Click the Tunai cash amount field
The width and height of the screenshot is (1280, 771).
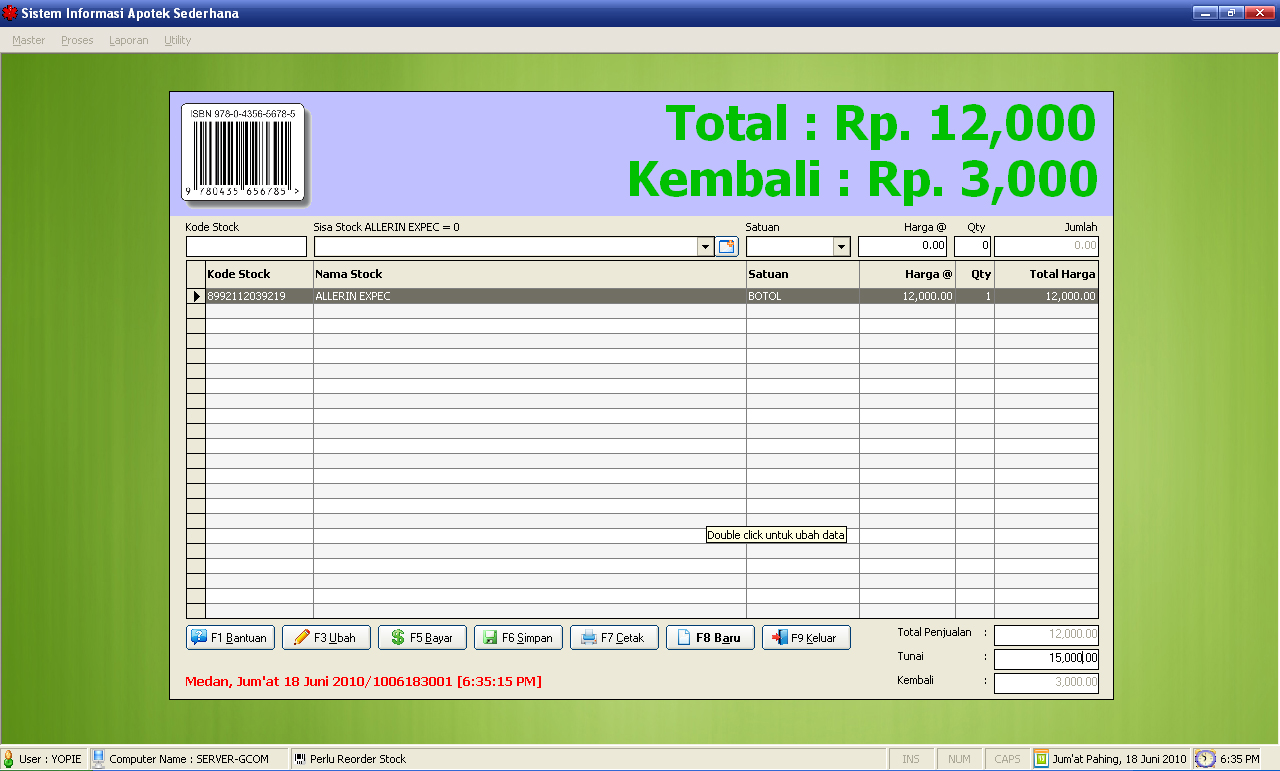[1045, 658]
